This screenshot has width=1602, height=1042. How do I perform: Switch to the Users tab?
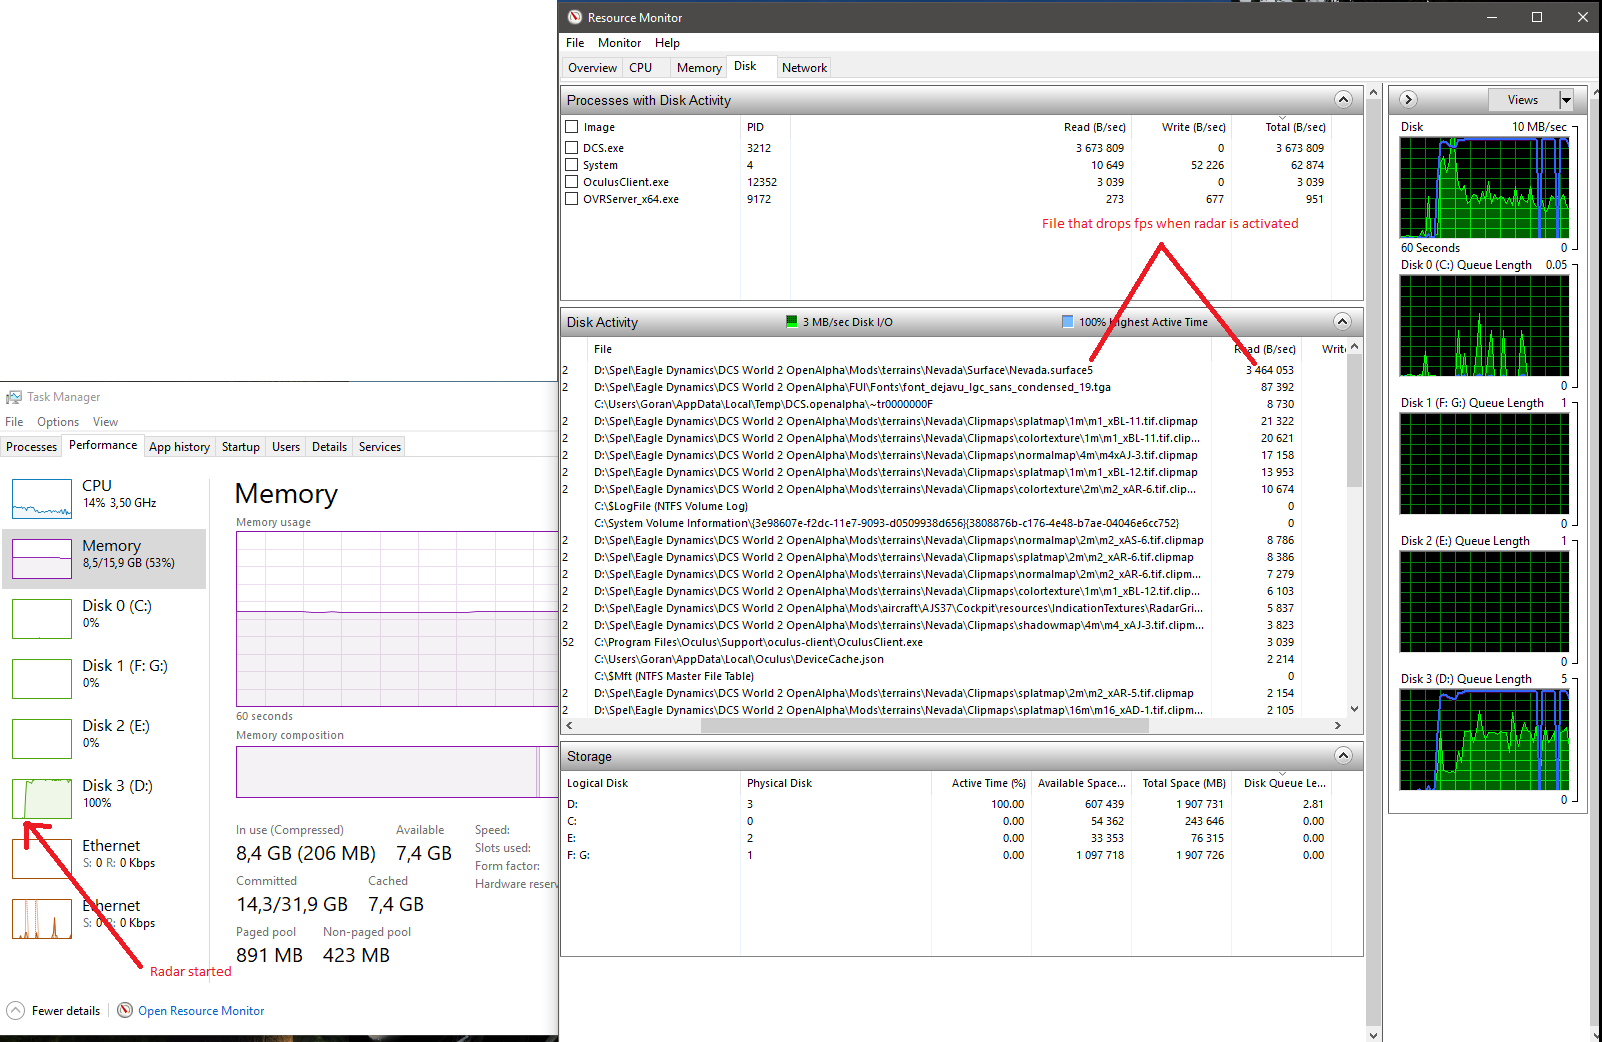click(286, 447)
